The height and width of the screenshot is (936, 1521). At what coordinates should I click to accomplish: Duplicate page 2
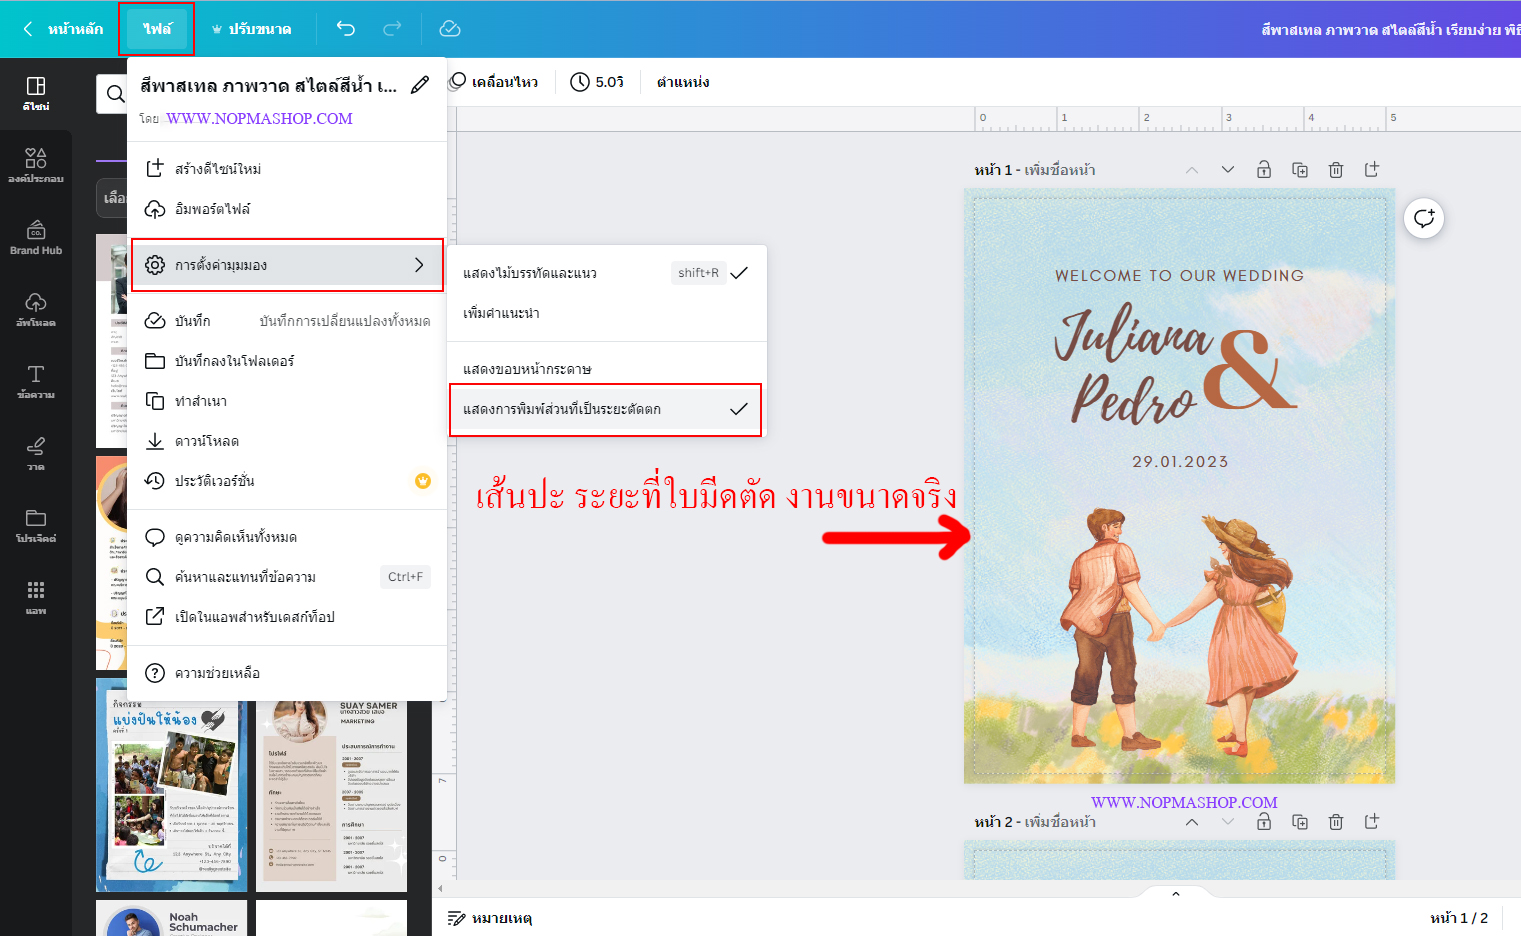pyautogui.click(x=1300, y=822)
